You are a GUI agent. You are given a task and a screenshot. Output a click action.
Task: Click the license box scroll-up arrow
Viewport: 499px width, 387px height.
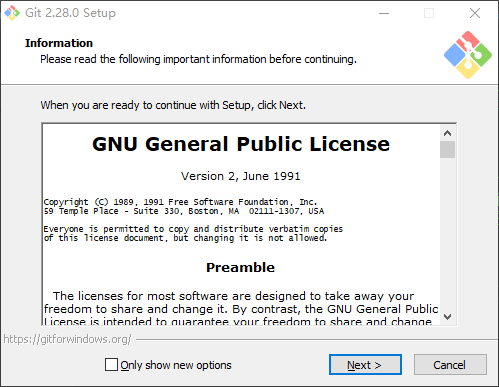tap(447, 133)
